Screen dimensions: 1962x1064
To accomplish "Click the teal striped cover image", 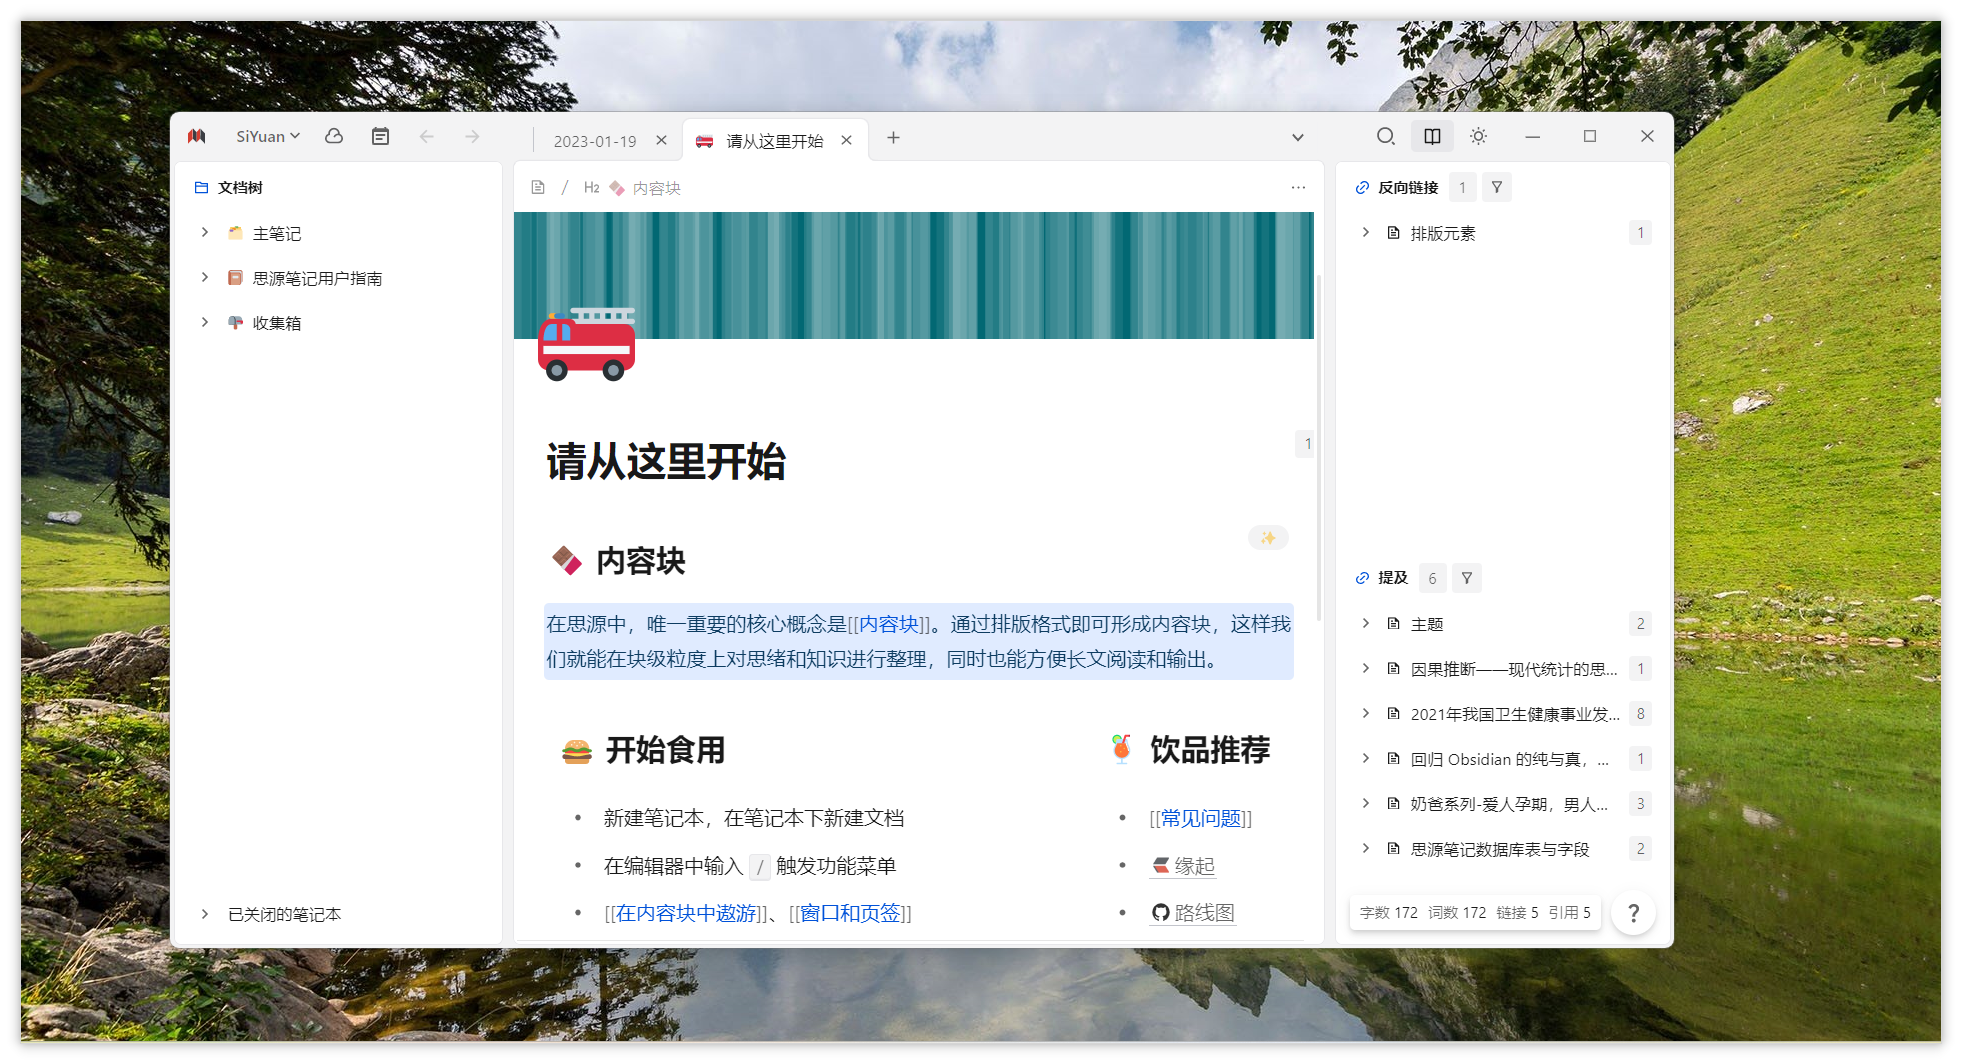I will pyautogui.click(x=914, y=275).
